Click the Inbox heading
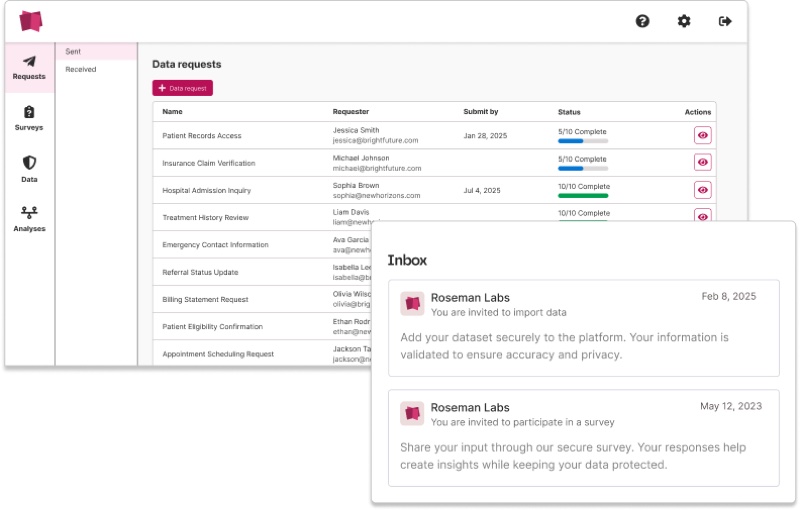The height and width of the screenshot is (510, 800). click(407, 260)
